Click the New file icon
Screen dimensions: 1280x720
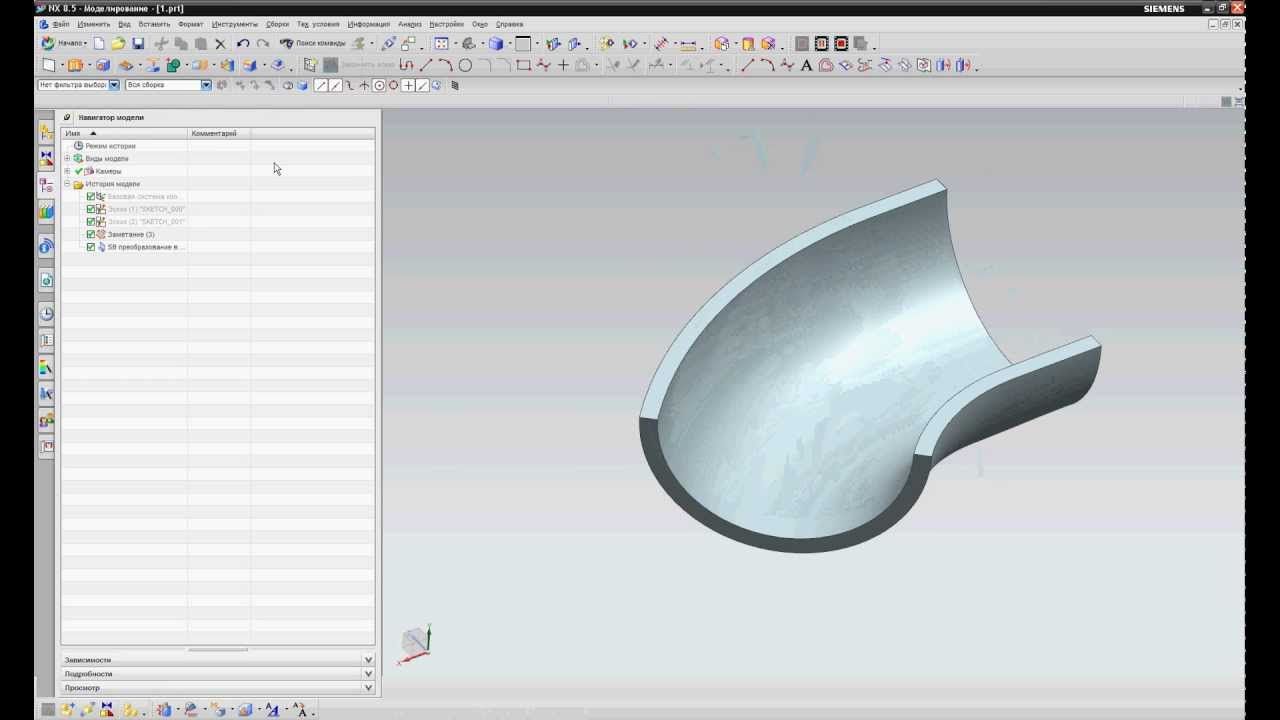(x=99, y=44)
